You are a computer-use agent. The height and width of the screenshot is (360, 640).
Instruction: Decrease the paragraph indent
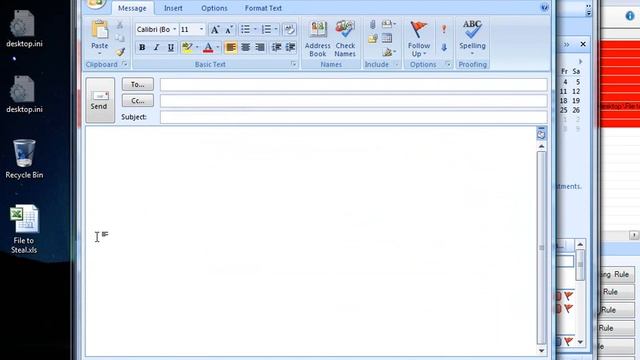(x=276, y=47)
